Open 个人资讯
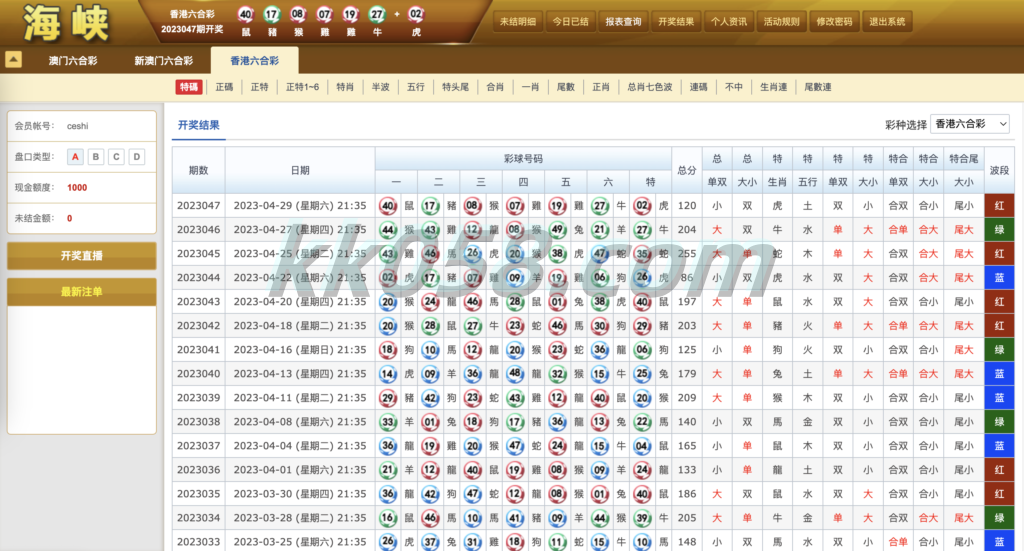Image resolution: width=1024 pixels, height=551 pixels. (729, 22)
